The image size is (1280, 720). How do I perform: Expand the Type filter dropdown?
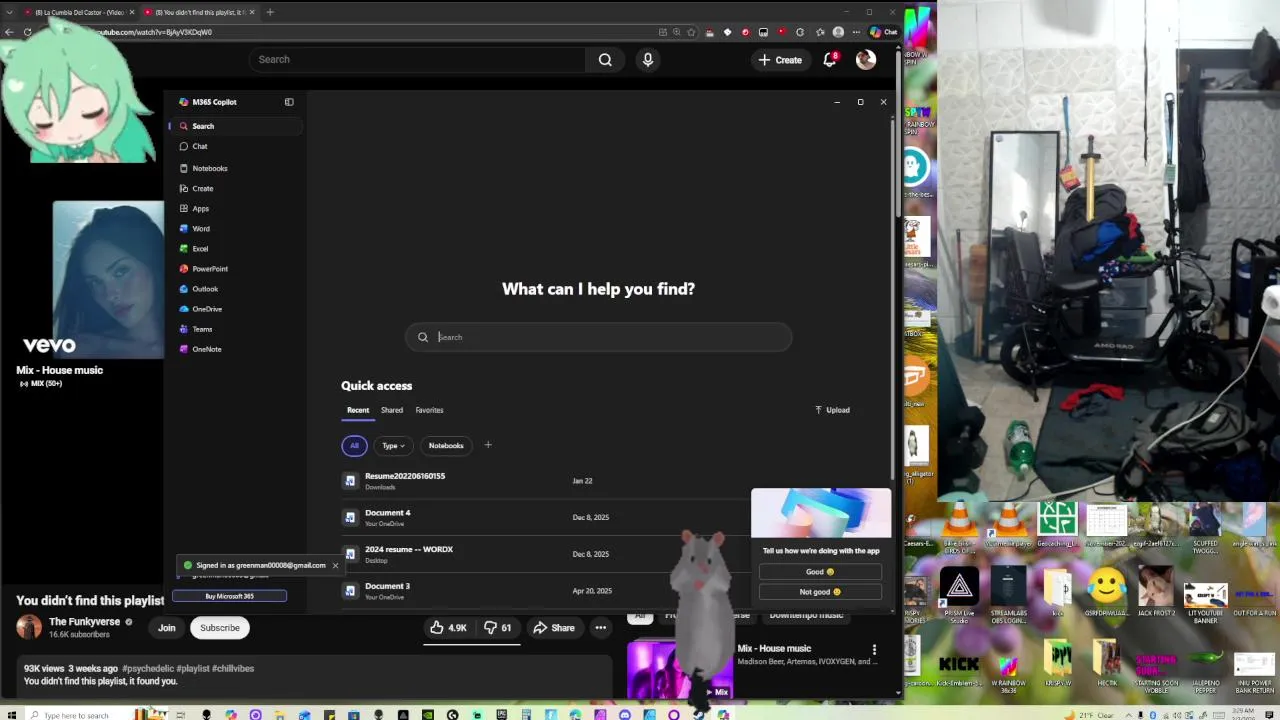pos(393,445)
